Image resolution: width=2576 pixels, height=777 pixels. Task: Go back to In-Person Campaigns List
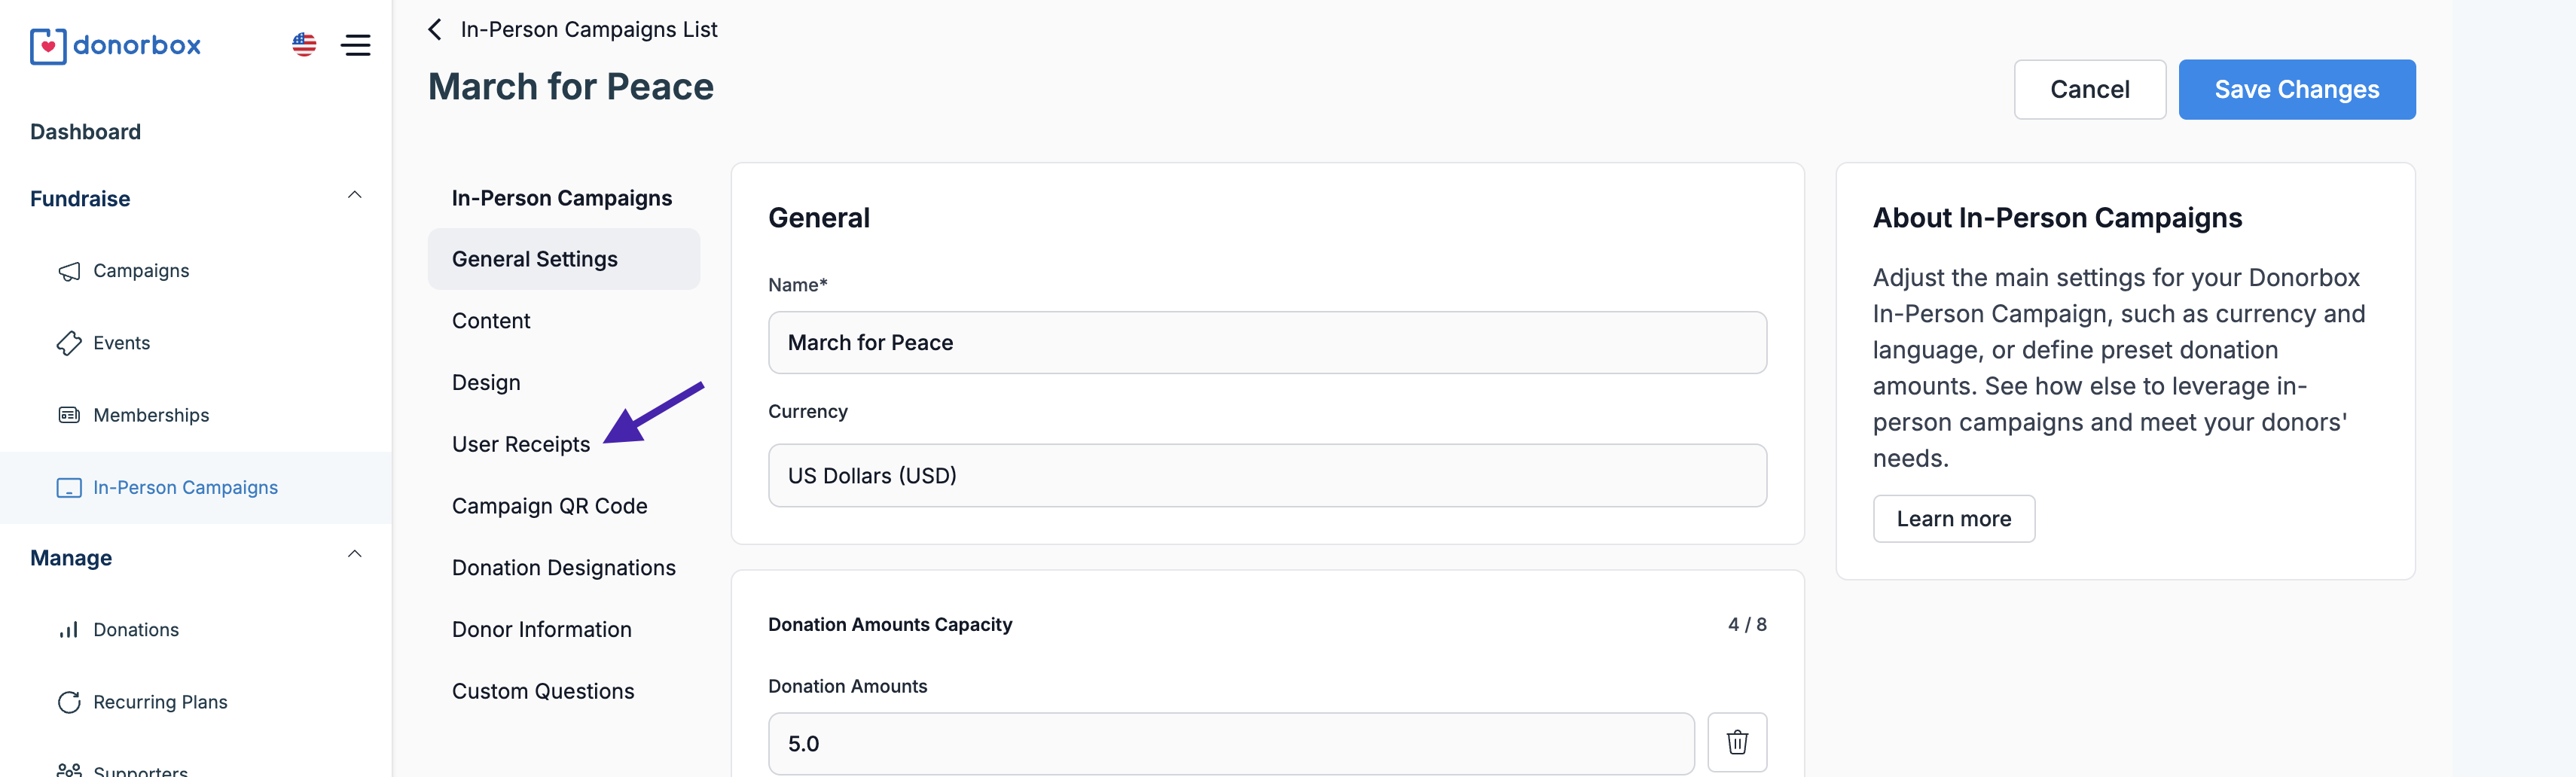tap(573, 29)
